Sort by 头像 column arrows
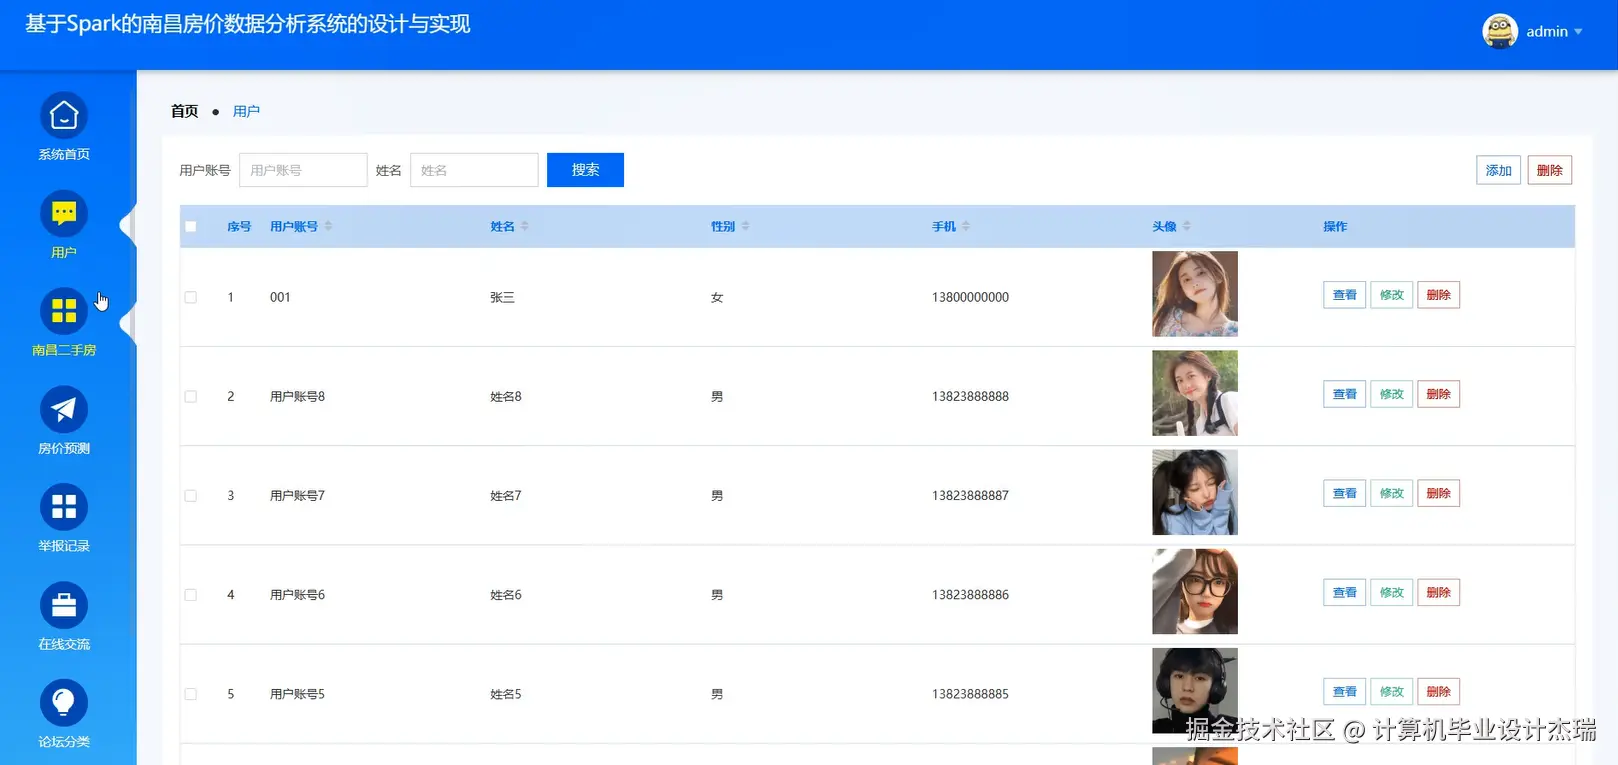 [1186, 227]
